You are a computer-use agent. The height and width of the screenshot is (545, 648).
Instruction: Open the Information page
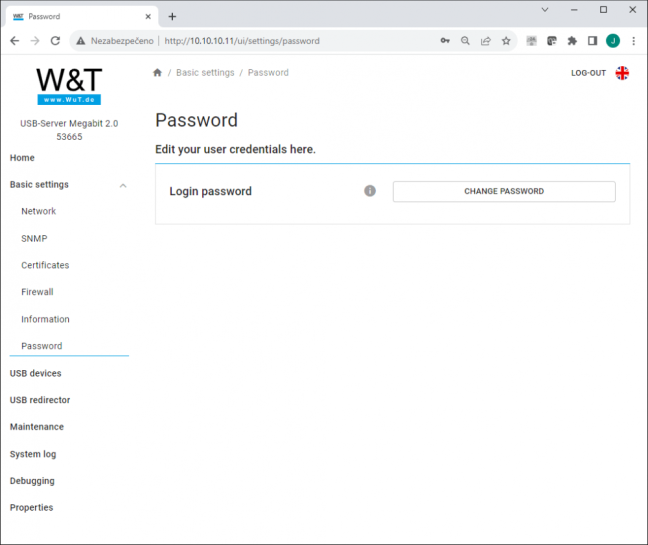[45, 319]
